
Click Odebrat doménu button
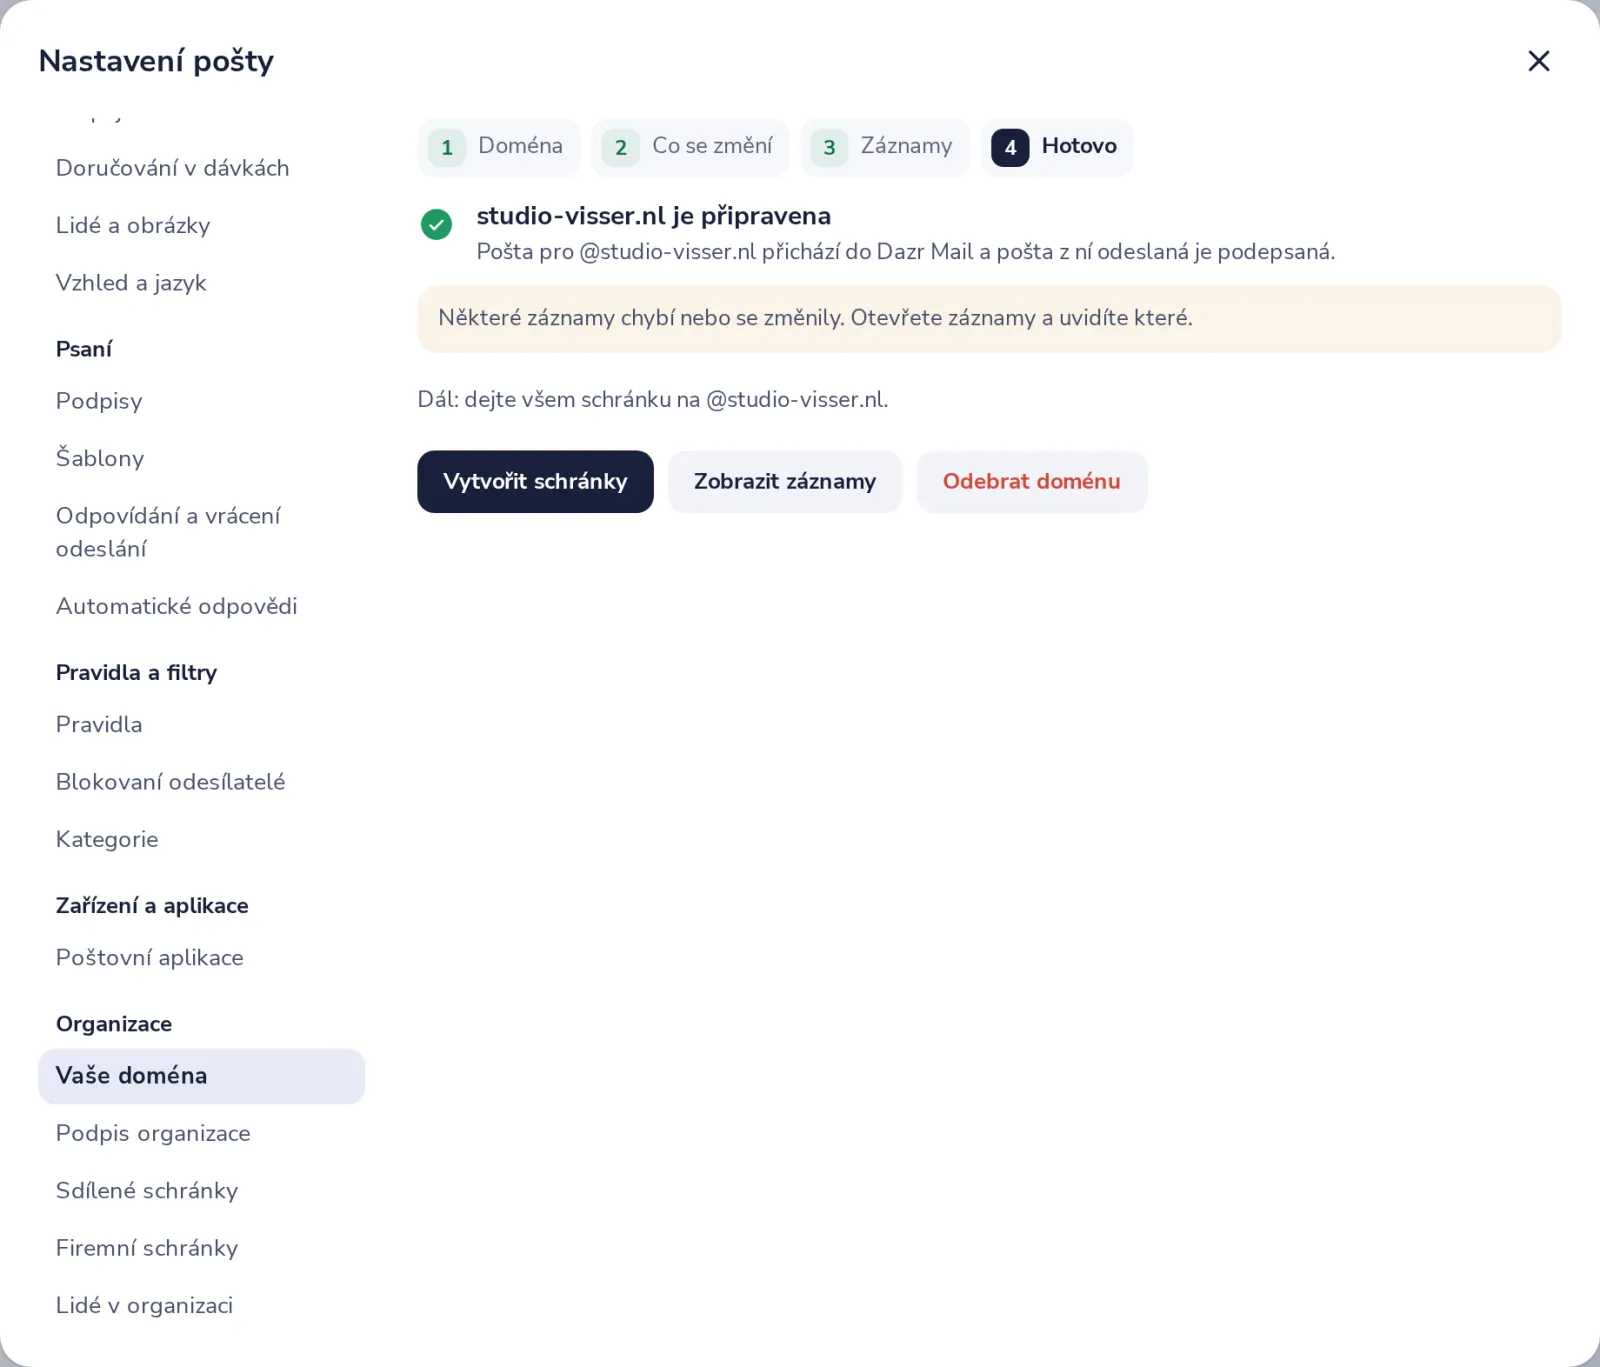coord(1032,482)
